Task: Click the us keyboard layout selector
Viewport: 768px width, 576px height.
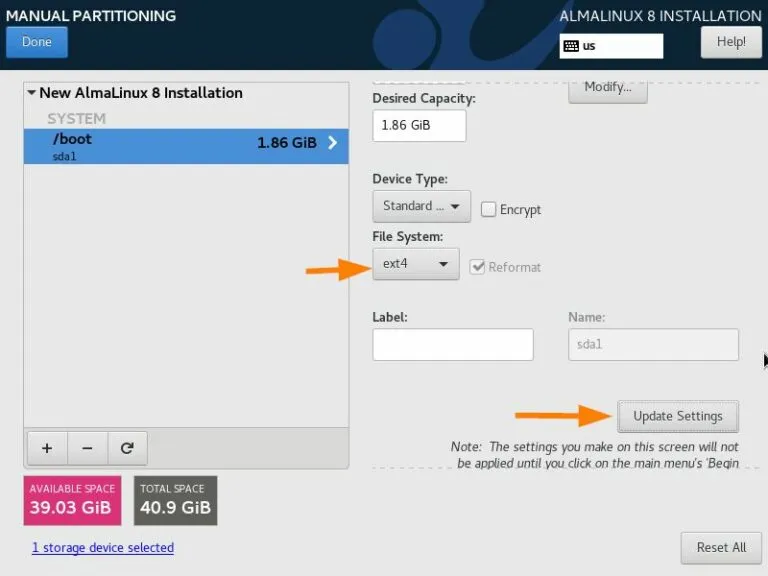Action: point(611,46)
